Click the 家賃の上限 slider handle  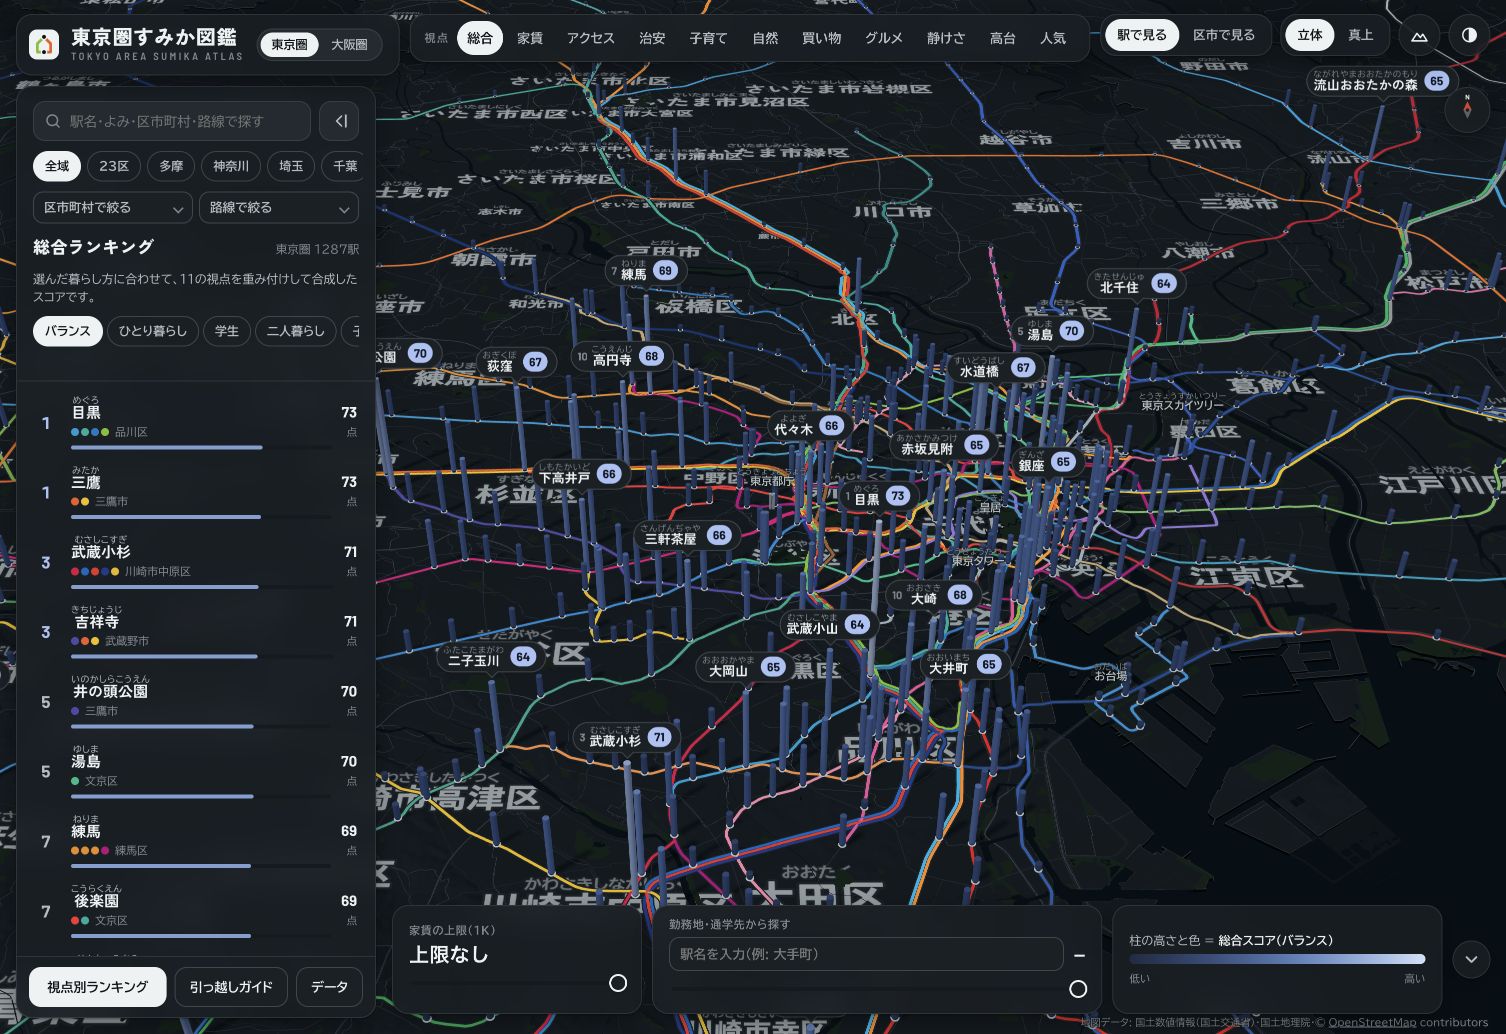pyautogui.click(x=618, y=984)
